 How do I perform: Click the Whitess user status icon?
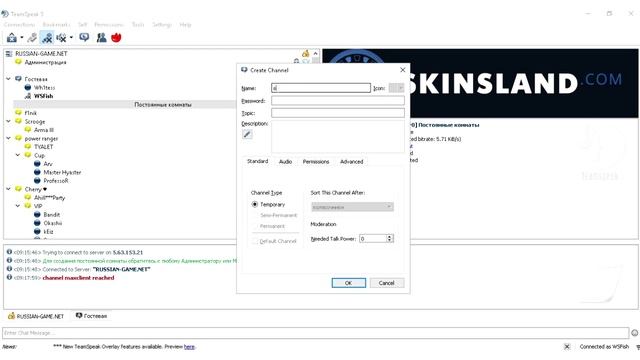tap(28, 87)
